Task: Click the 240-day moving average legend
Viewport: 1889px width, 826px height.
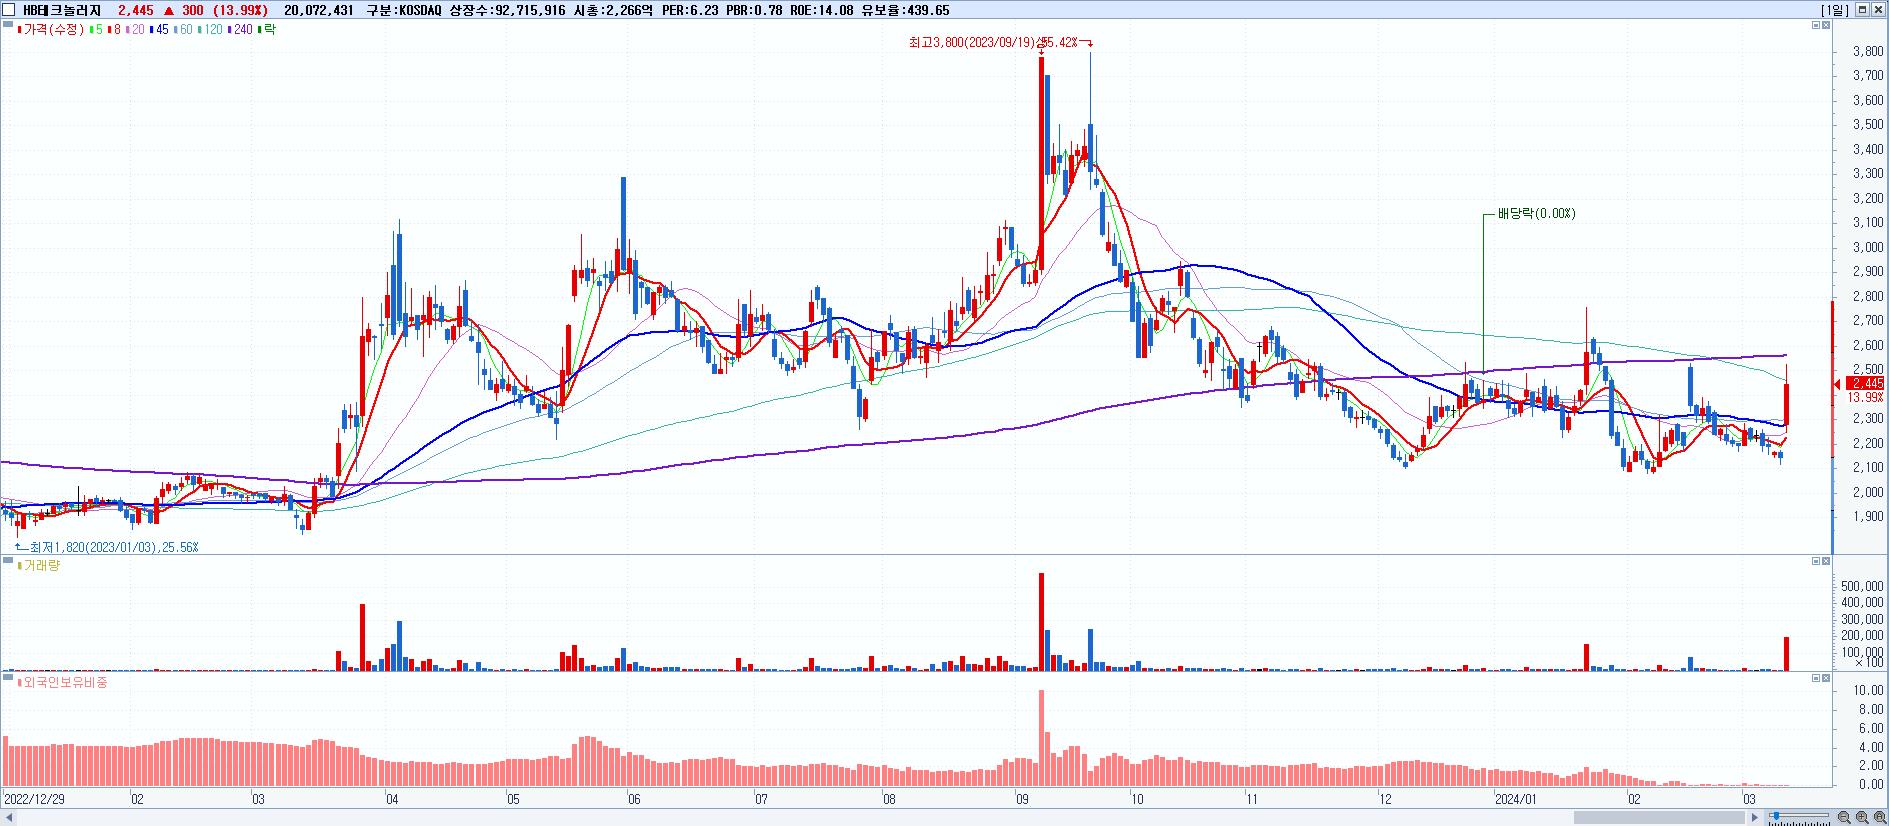Action: tap(241, 29)
